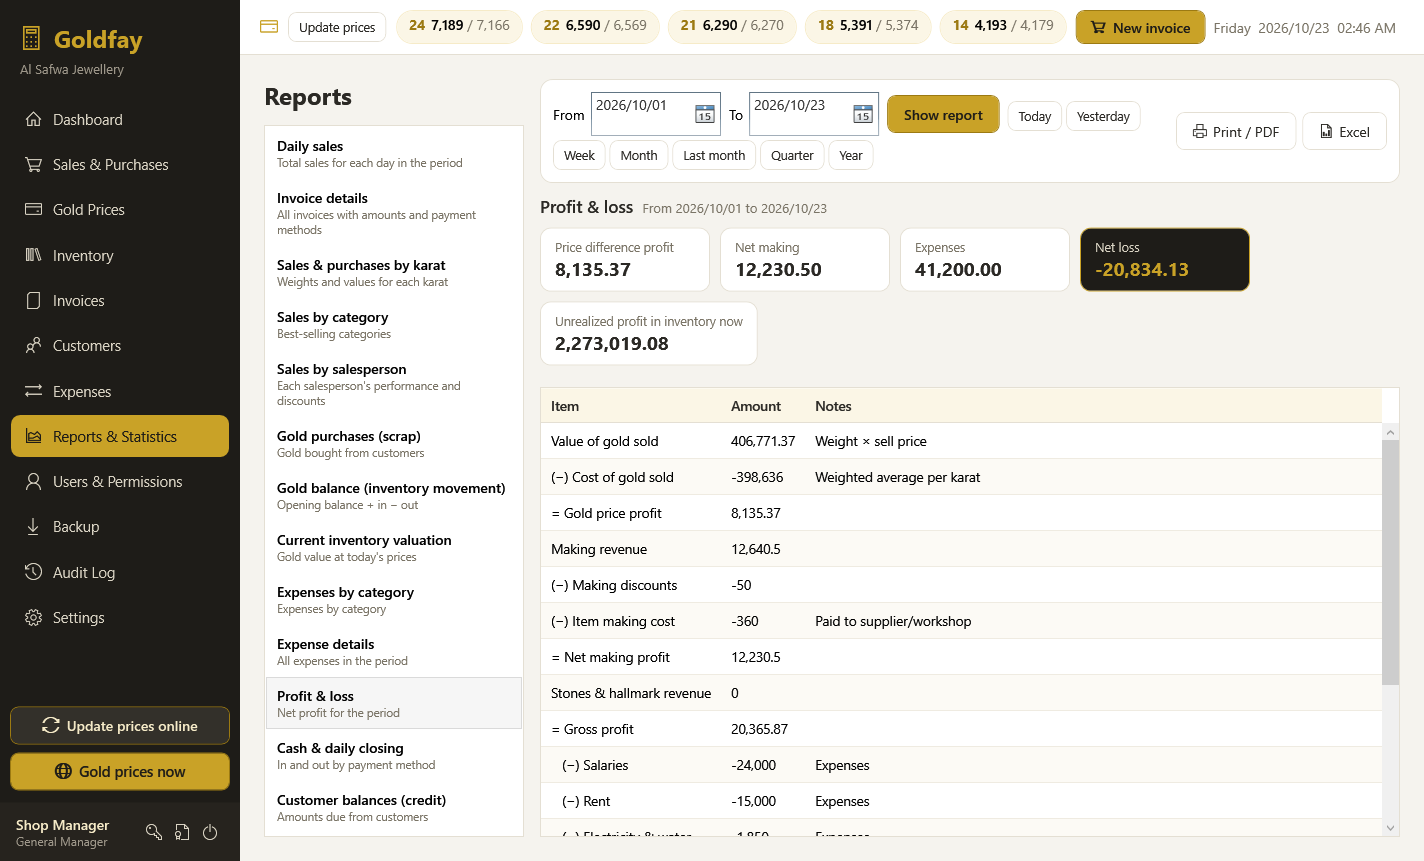Viewport: 1424px width, 861px height.
Task: Choose the Gold purchases (scrap) report
Action: [x=394, y=444]
